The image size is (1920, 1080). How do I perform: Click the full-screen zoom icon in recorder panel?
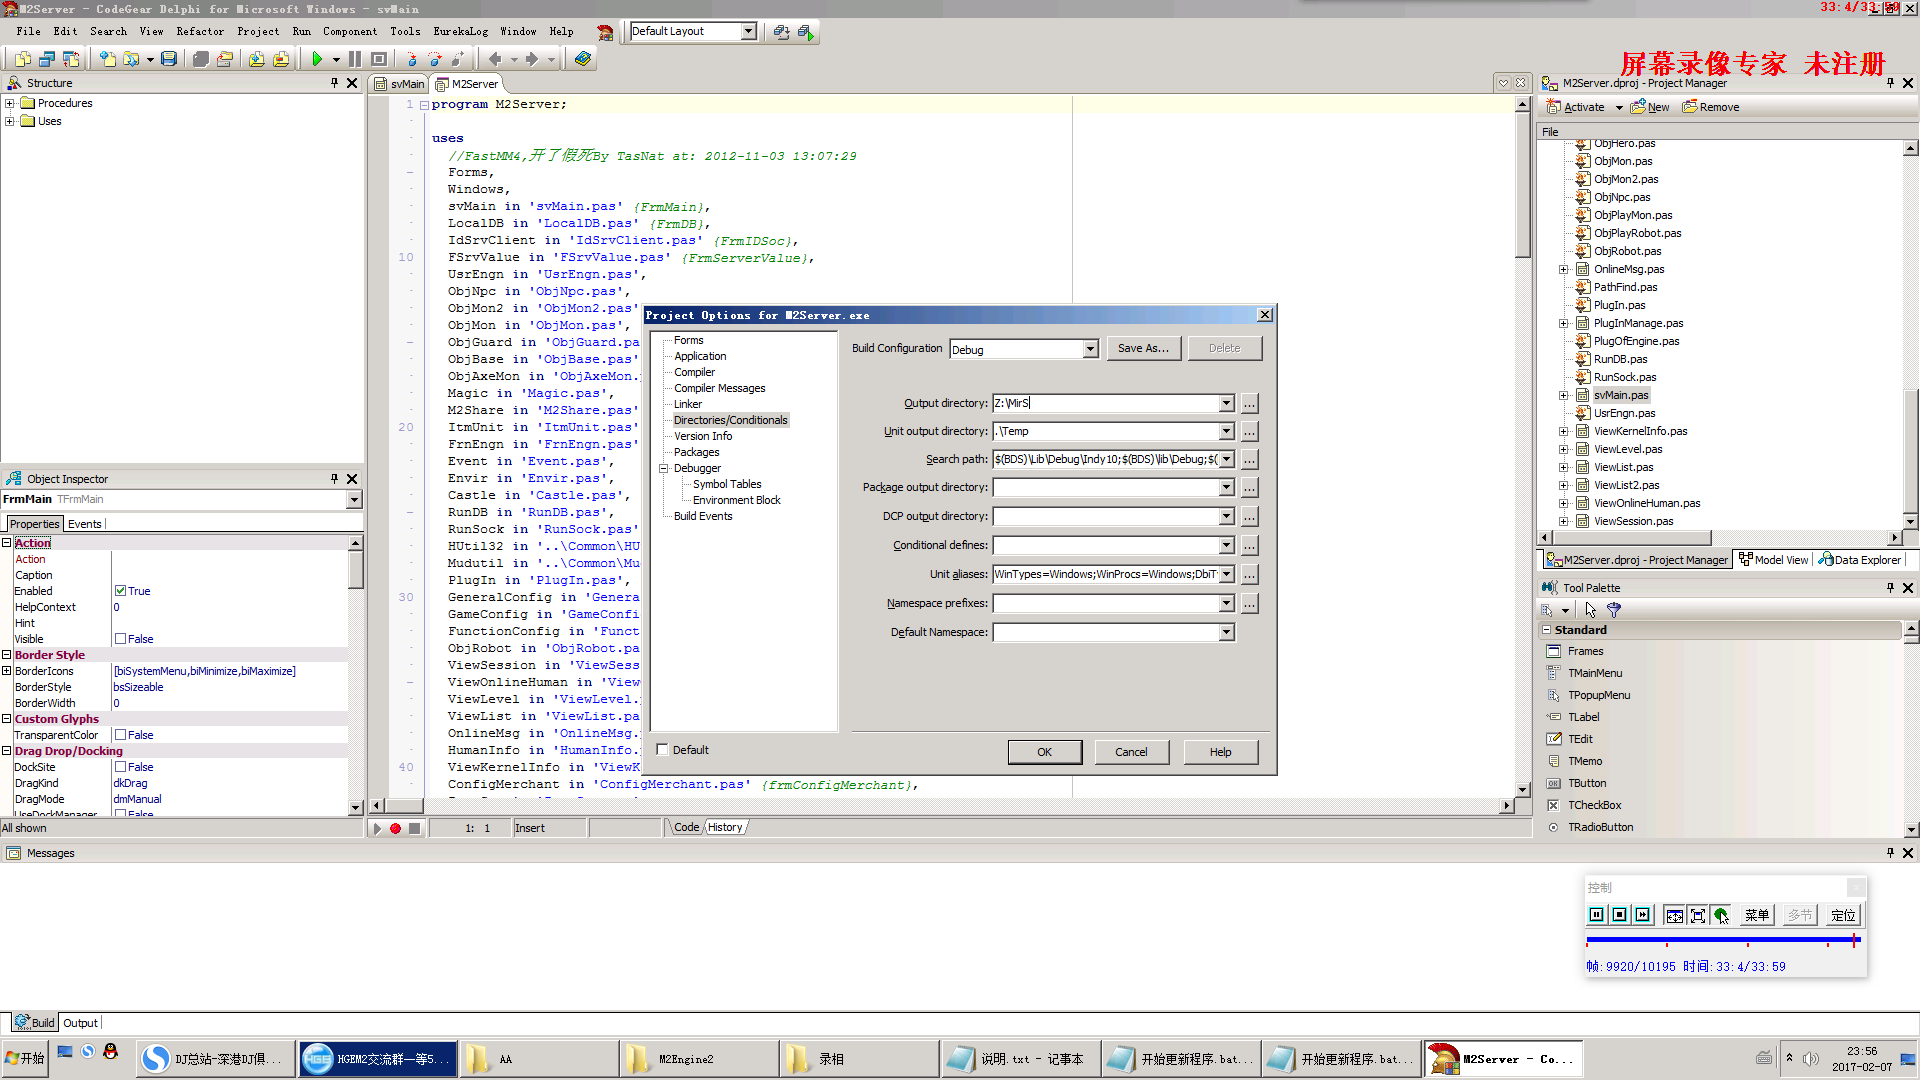(x=1698, y=915)
